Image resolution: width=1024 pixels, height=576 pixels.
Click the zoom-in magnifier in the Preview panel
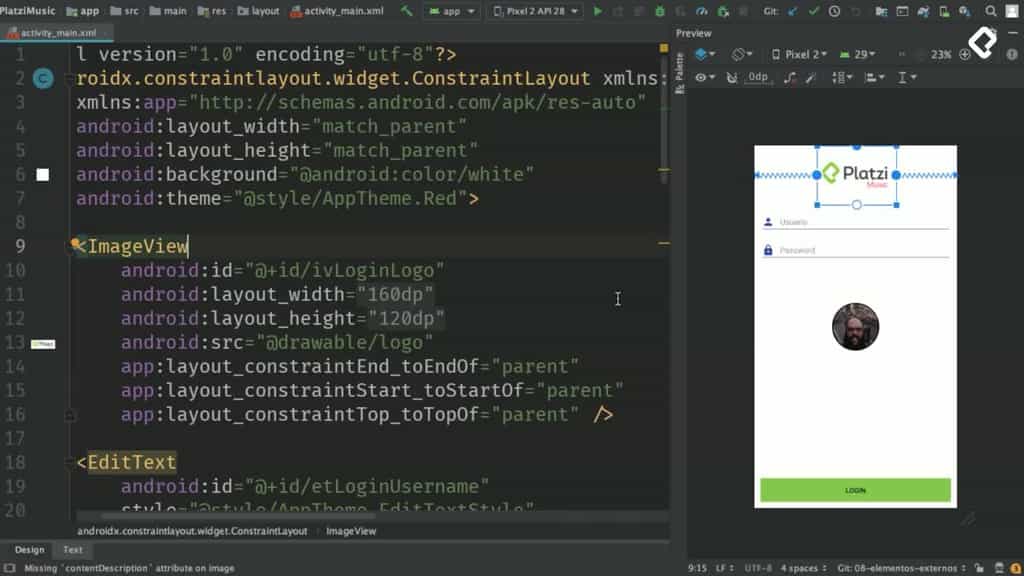[x=963, y=54]
